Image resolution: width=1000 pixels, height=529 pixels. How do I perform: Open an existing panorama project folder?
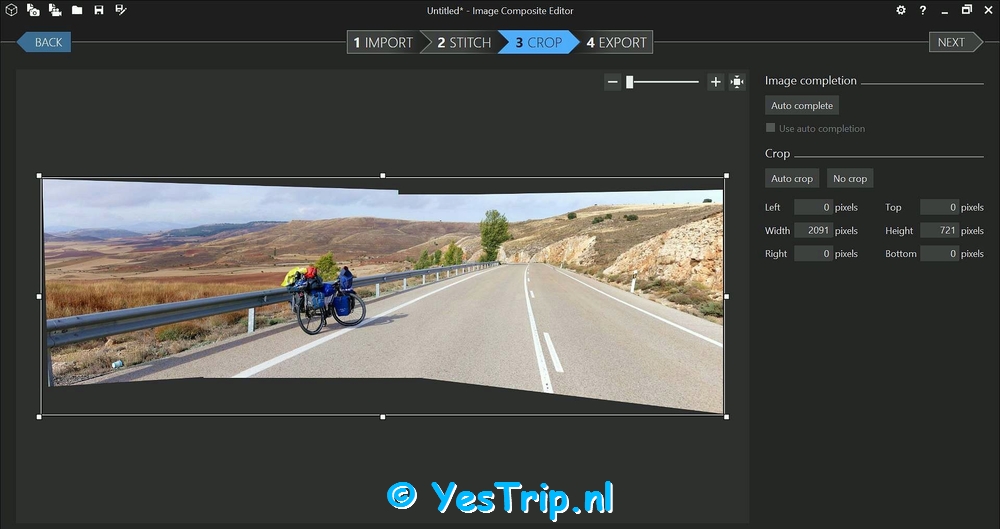(77, 10)
